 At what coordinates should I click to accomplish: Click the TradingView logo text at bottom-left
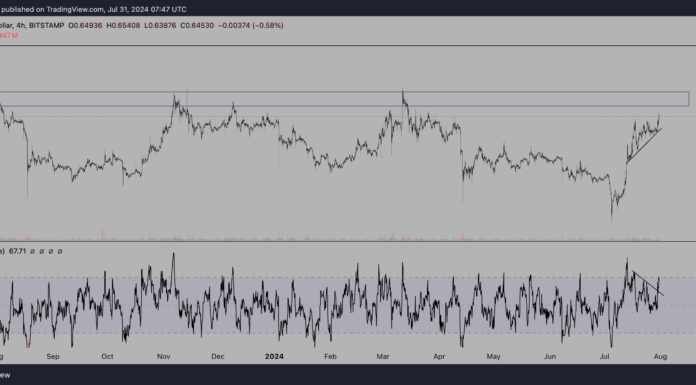(x=5, y=375)
